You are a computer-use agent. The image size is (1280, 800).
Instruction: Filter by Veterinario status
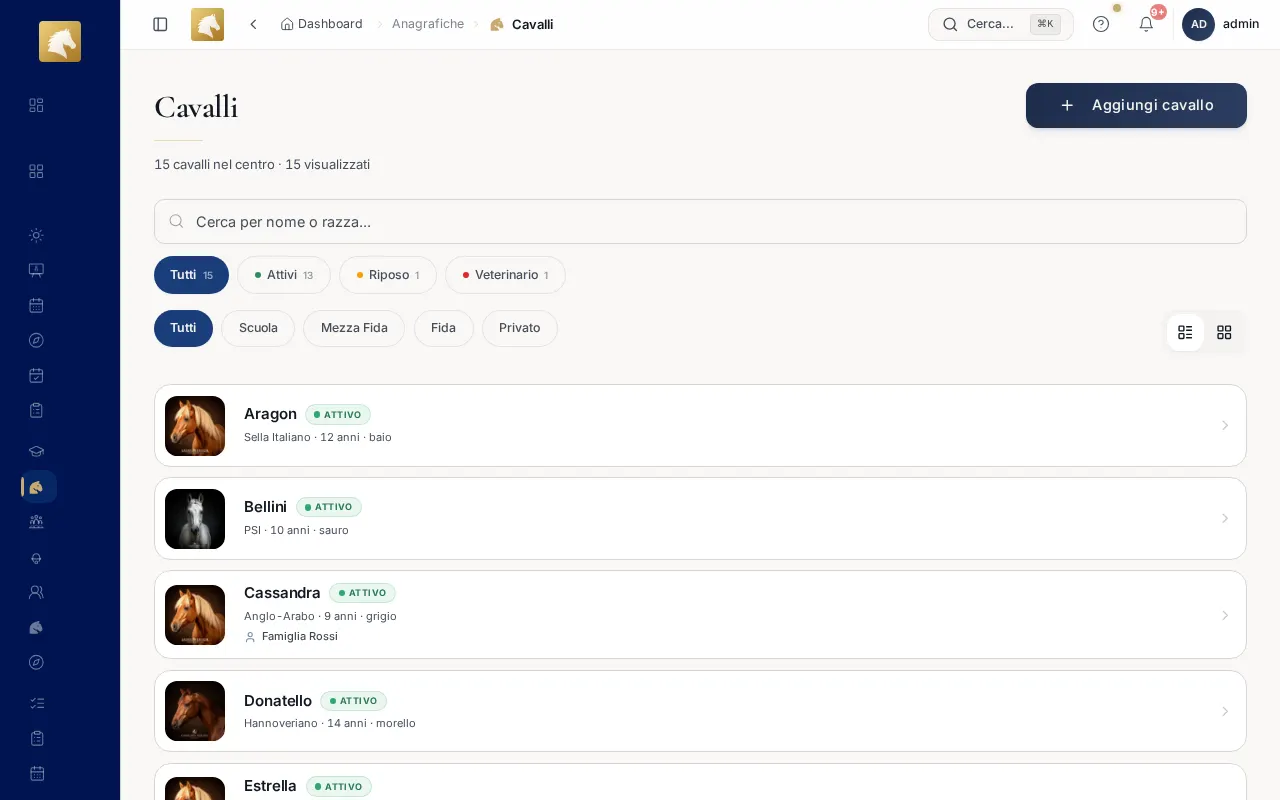(x=505, y=275)
